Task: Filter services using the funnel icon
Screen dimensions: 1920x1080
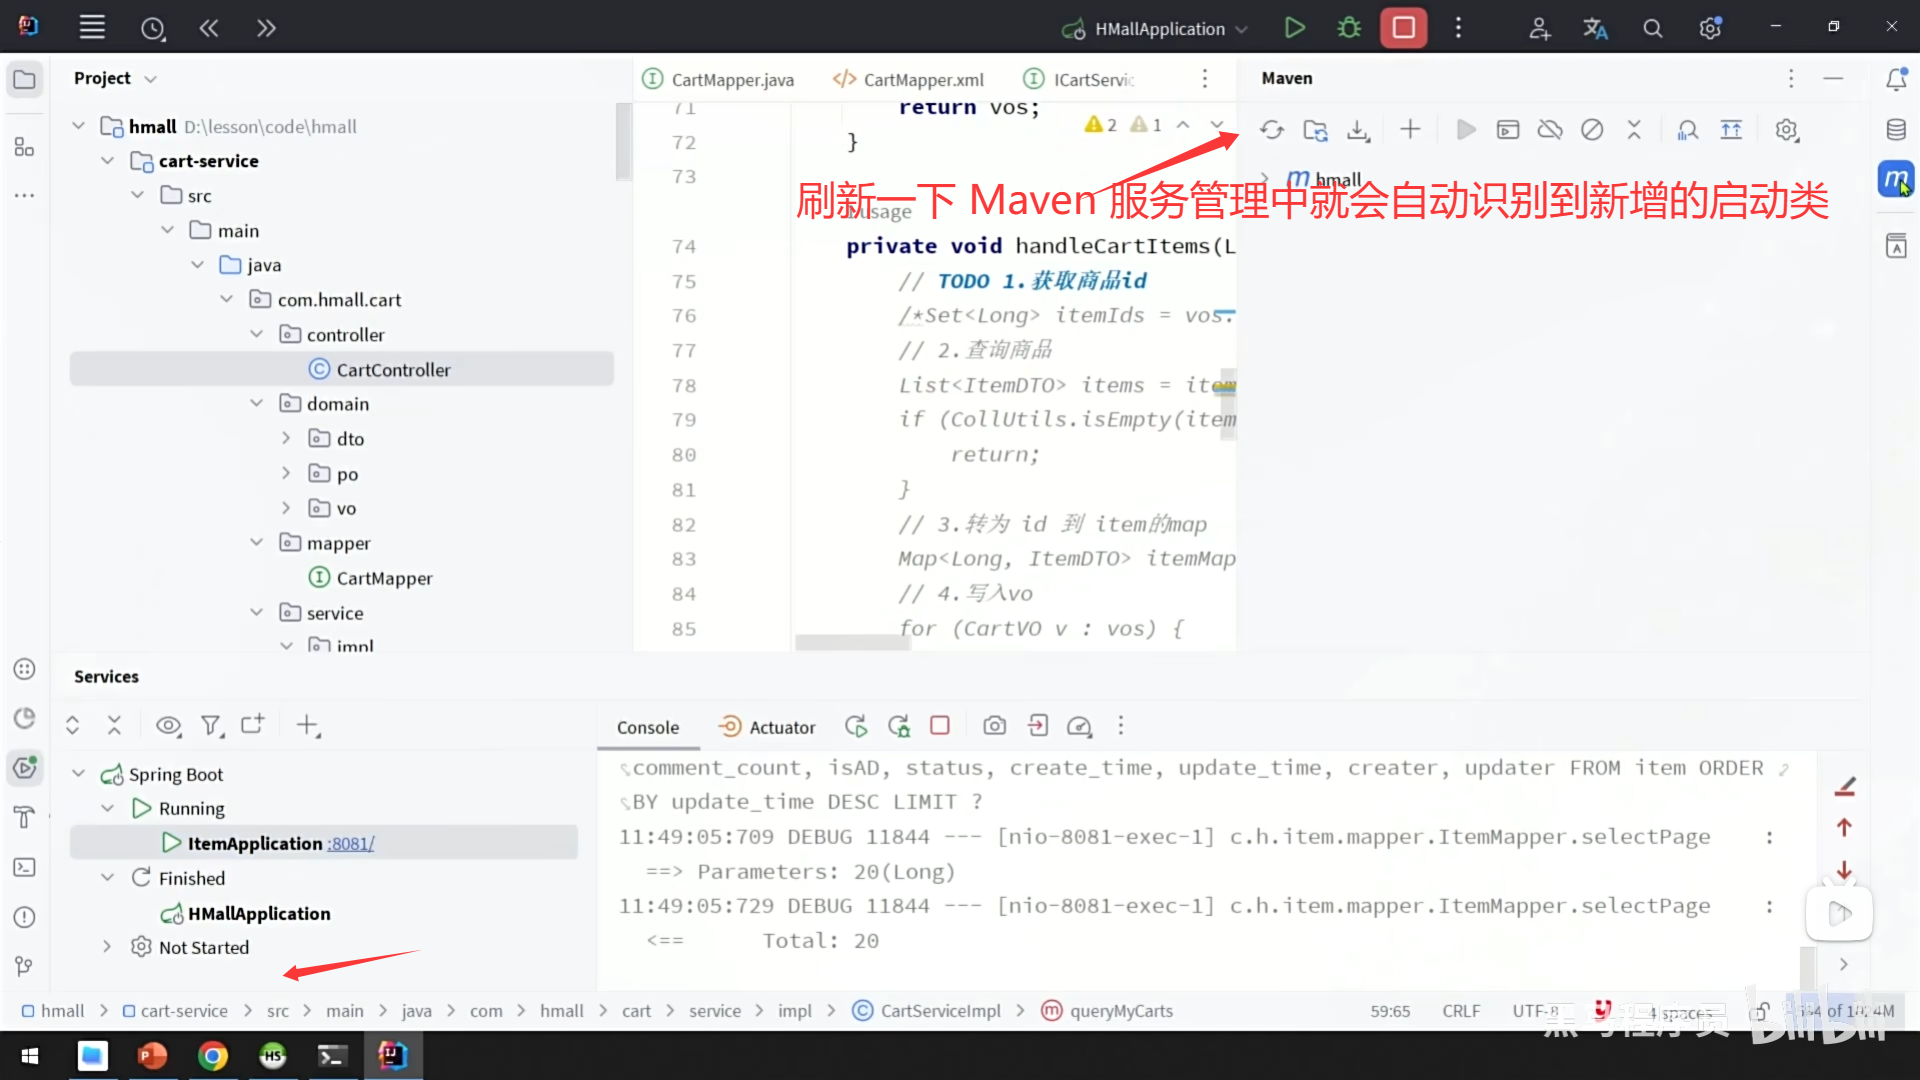Action: (212, 726)
